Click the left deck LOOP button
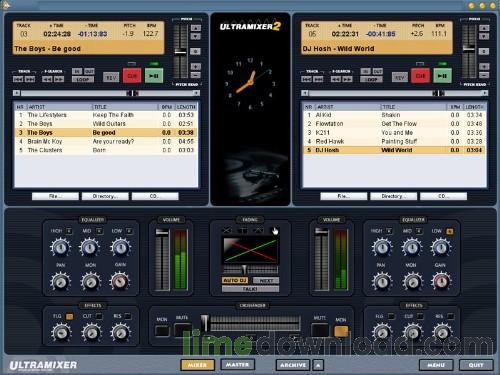Screen dimensions: 500x375 coord(83,79)
